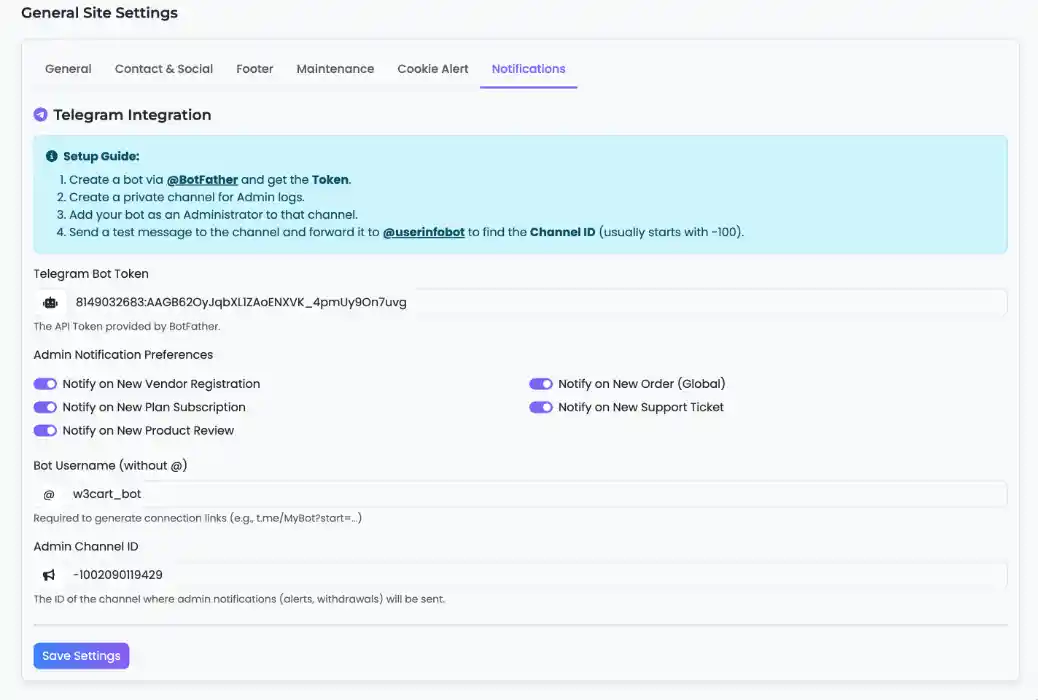Toggle Notify on New Support Ticket
This screenshot has height=700, width=1038.
tap(541, 407)
